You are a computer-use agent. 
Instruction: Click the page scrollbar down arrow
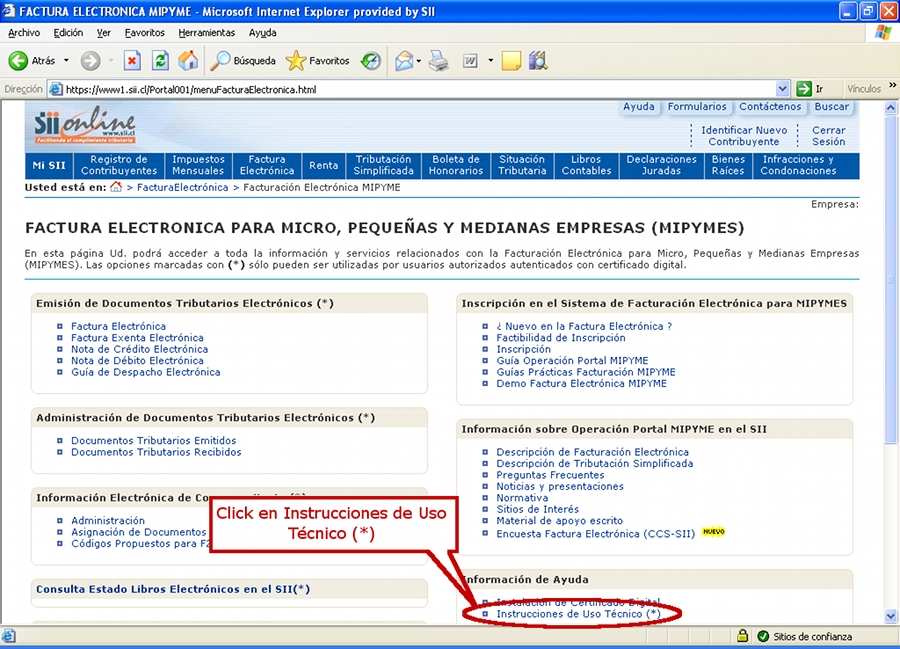pyautogui.click(x=891, y=616)
